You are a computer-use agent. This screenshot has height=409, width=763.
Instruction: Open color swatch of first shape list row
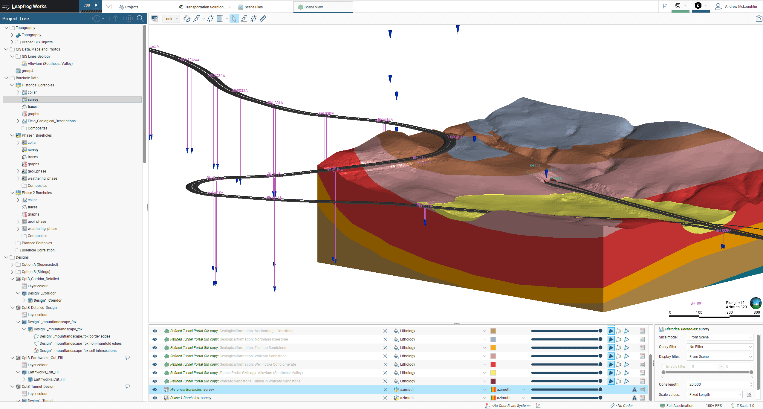[x=494, y=329]
